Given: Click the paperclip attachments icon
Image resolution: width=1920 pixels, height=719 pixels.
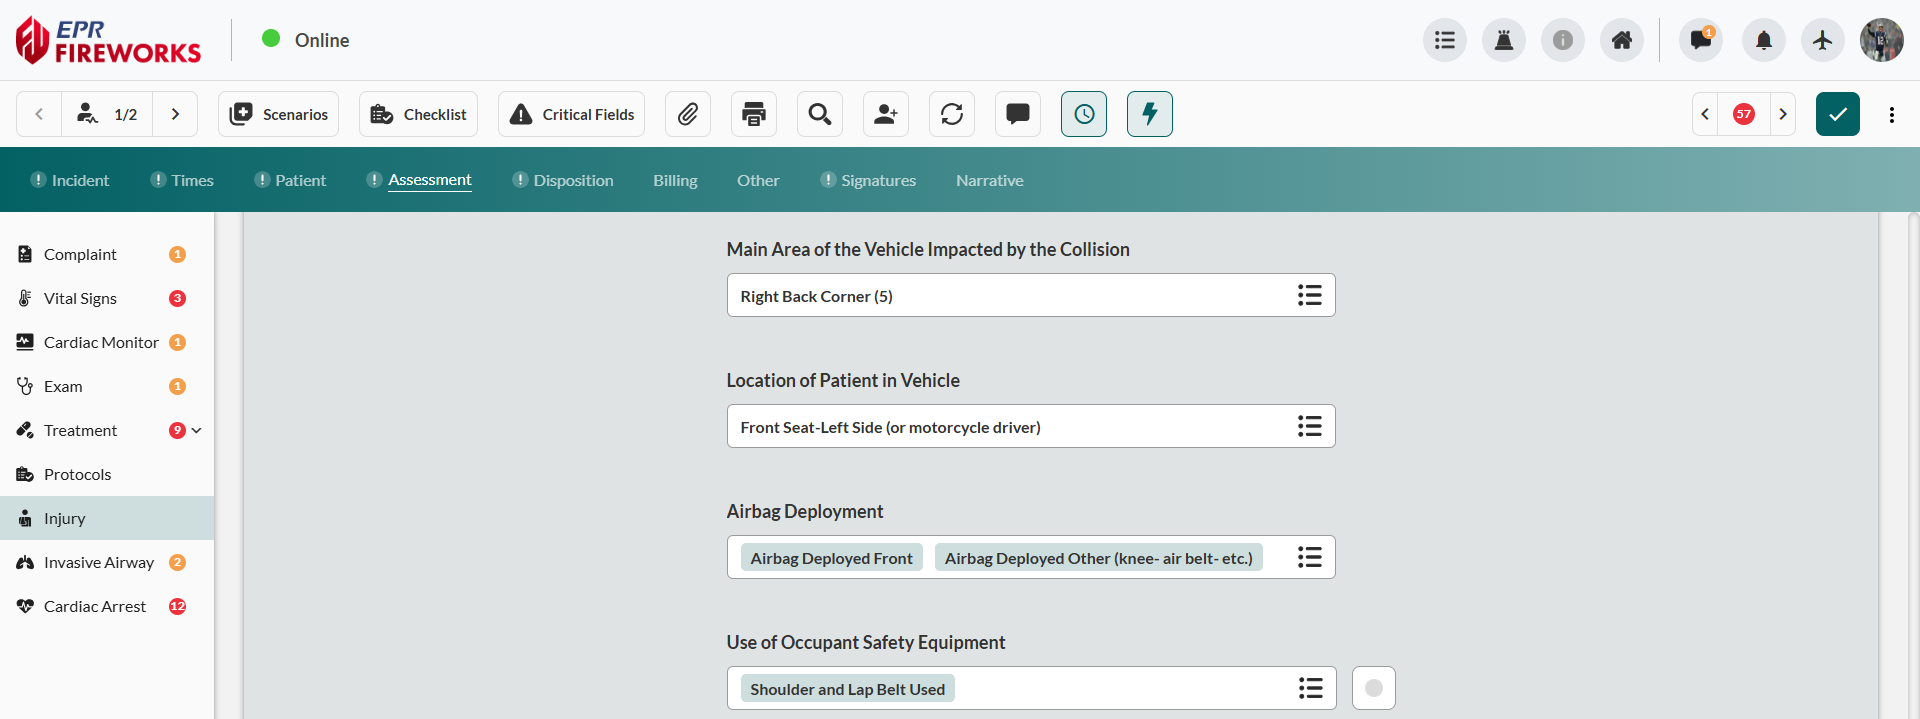Looking at the screenshot, I should point(687,114).
